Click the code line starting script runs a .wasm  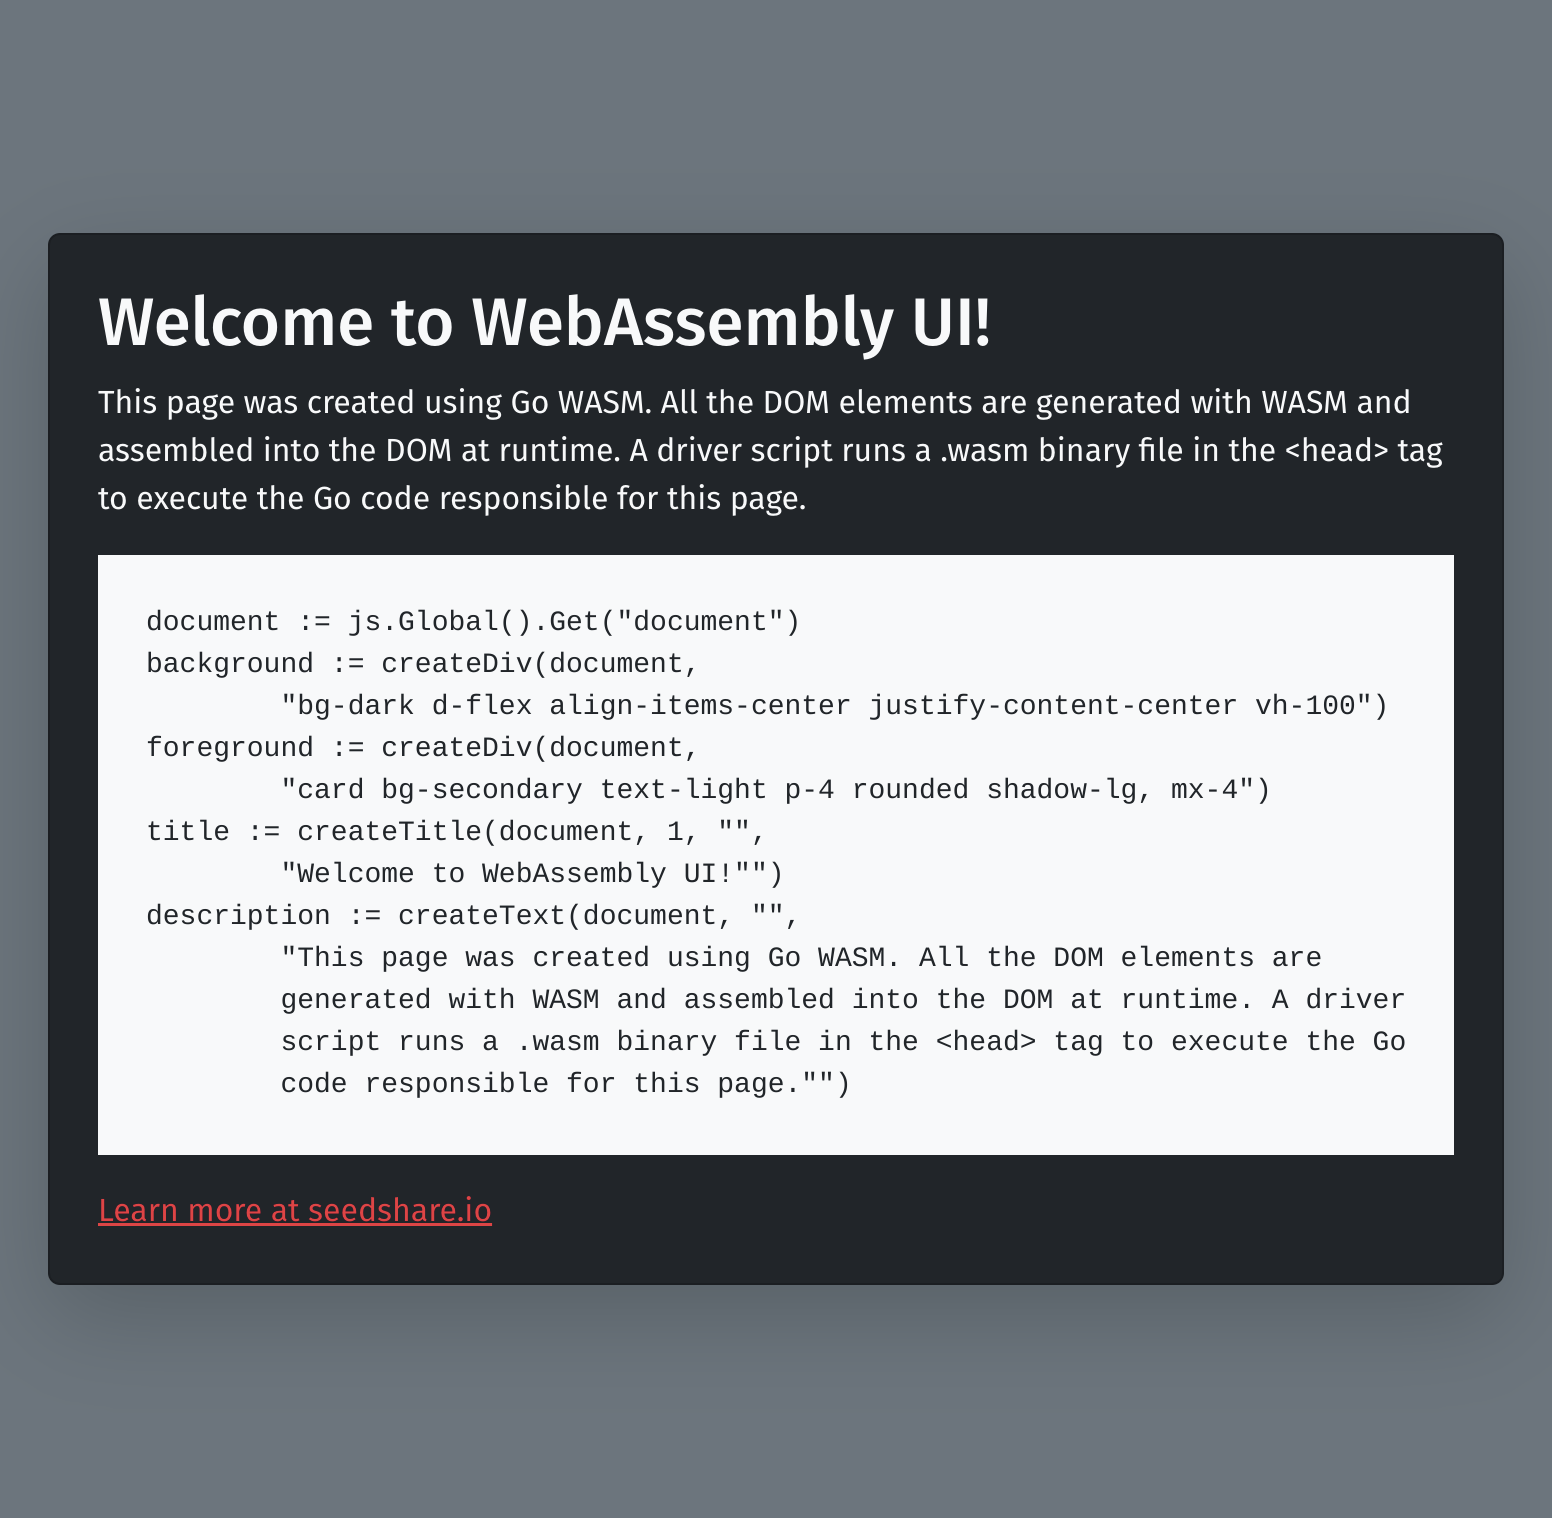coord(843,1041)
